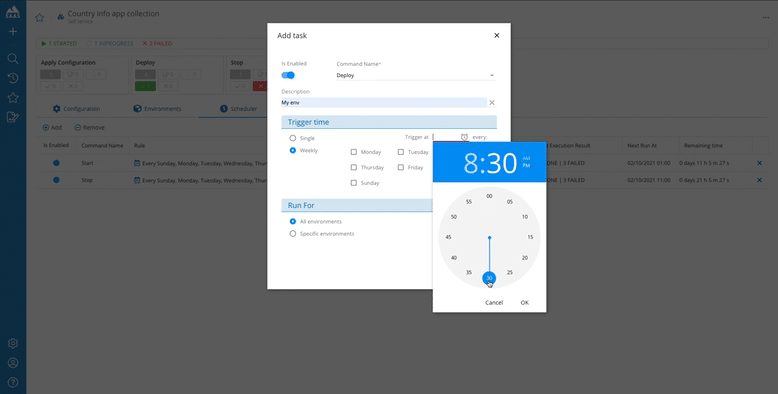Screen dimensions: 778x394
Task: Delete the Start task row
Action: [x=759, y=163]
